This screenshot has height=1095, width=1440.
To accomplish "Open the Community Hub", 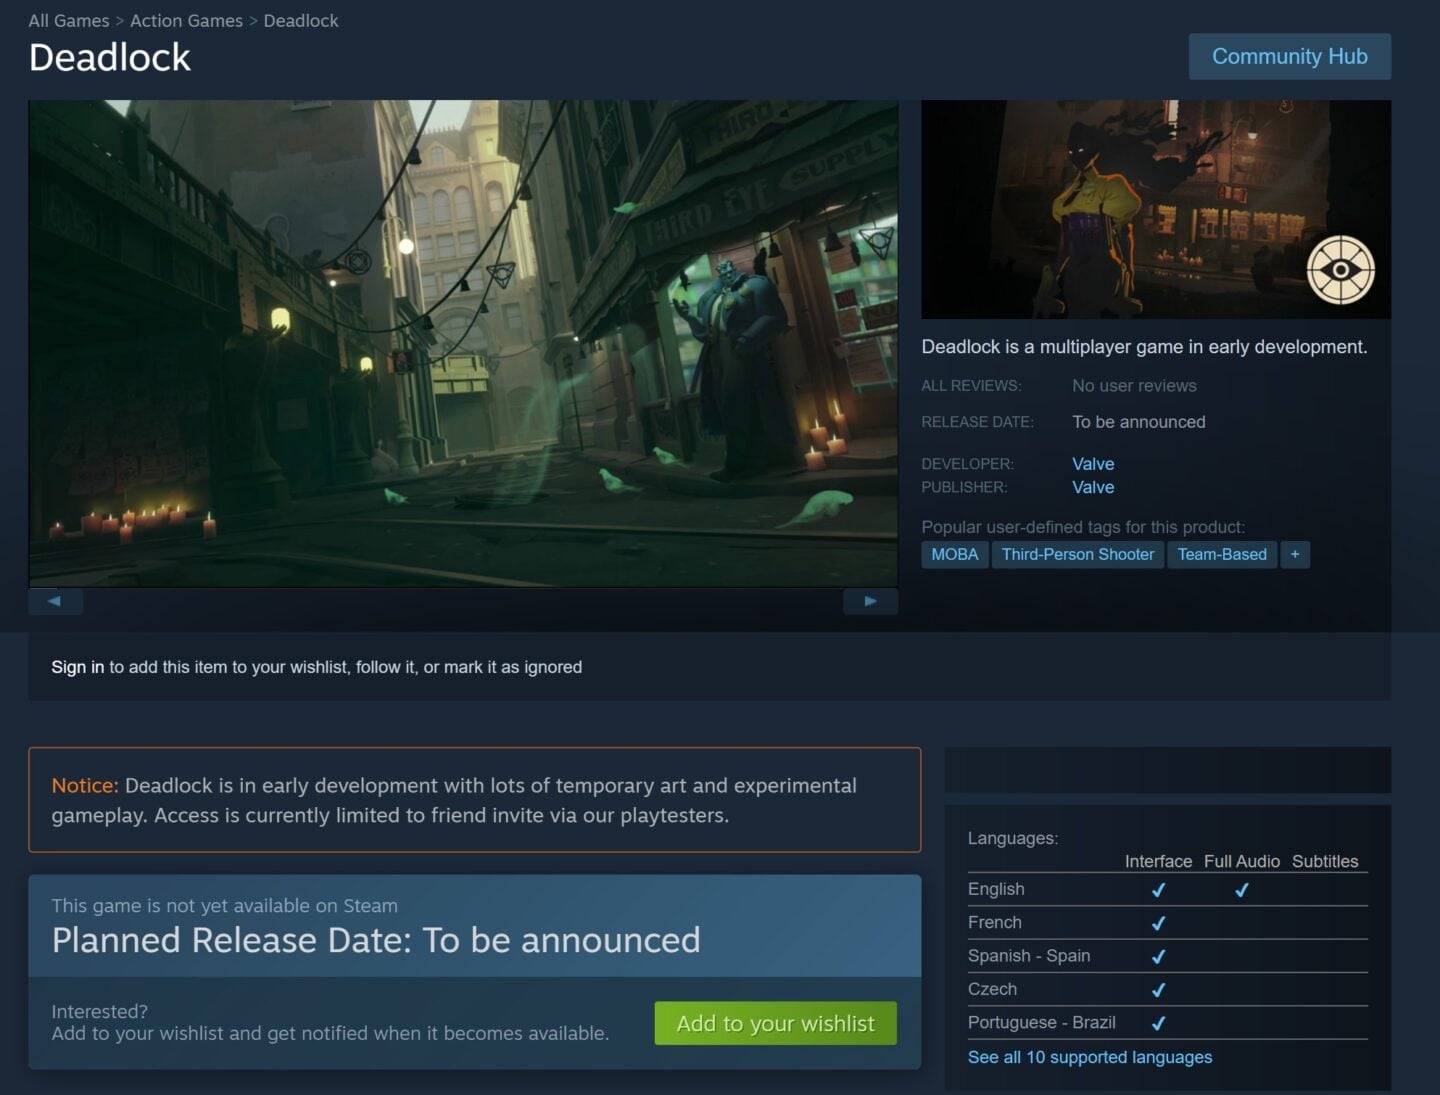I will click(x=1289, y=56).
